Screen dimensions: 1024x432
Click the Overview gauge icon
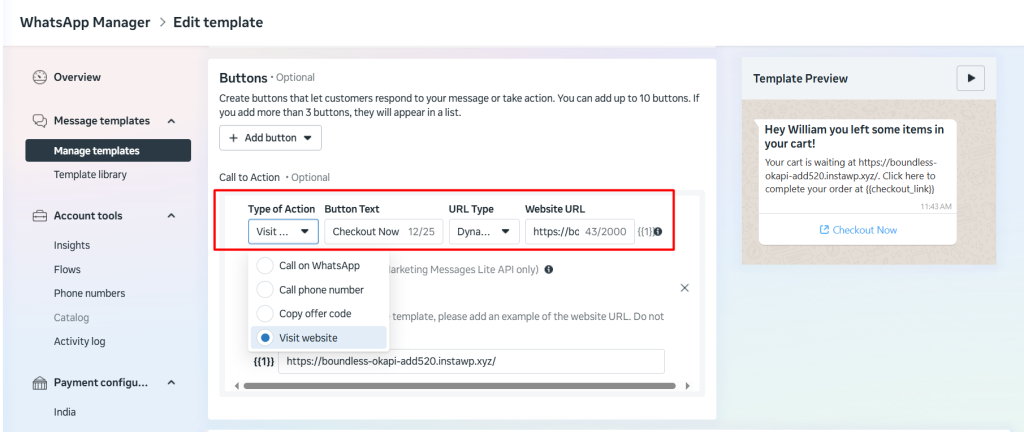pos(40,77)
